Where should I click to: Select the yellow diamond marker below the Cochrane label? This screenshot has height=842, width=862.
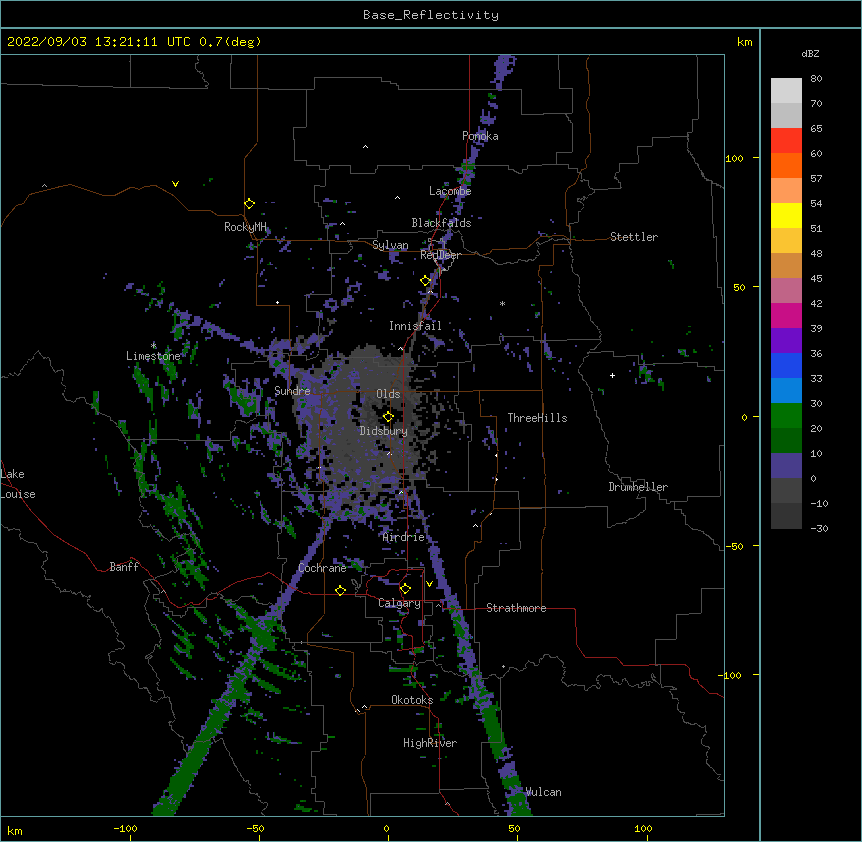tap(340, 590)
